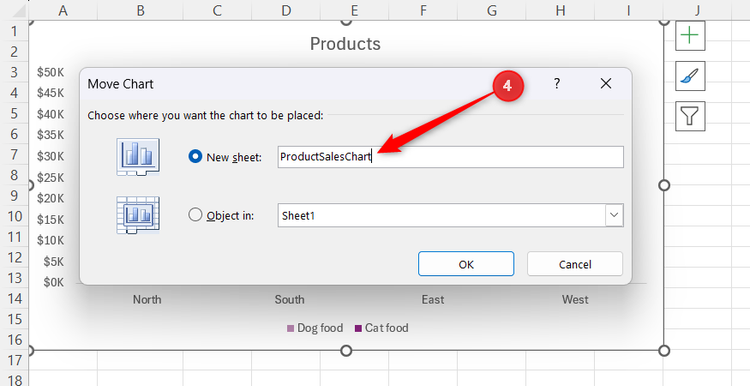Open the Sheet1 combo box
The height and width of the screenshot is (386, 750).
[x=451, y=215]
